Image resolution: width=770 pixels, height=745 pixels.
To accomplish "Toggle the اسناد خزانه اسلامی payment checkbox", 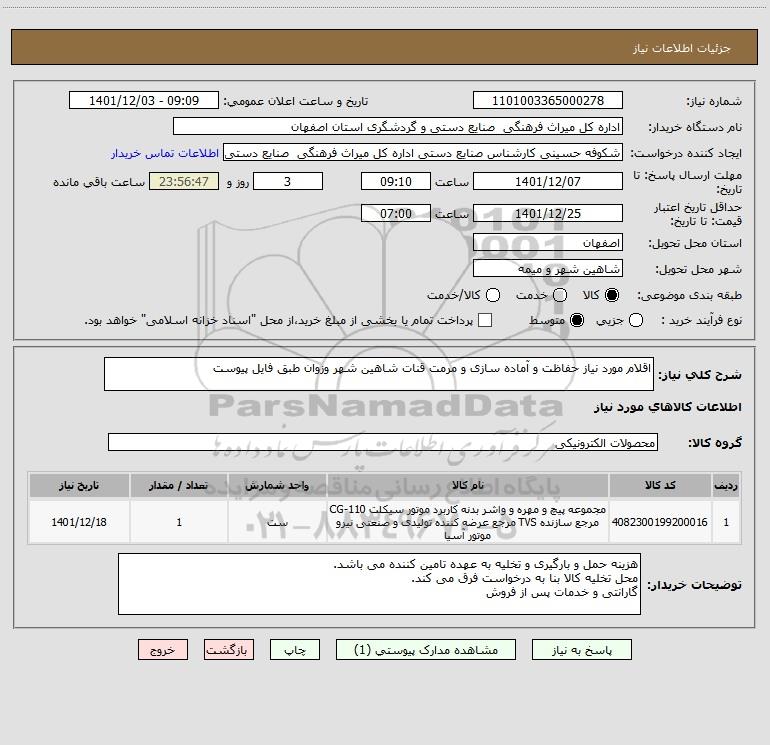I will point(485,320).
